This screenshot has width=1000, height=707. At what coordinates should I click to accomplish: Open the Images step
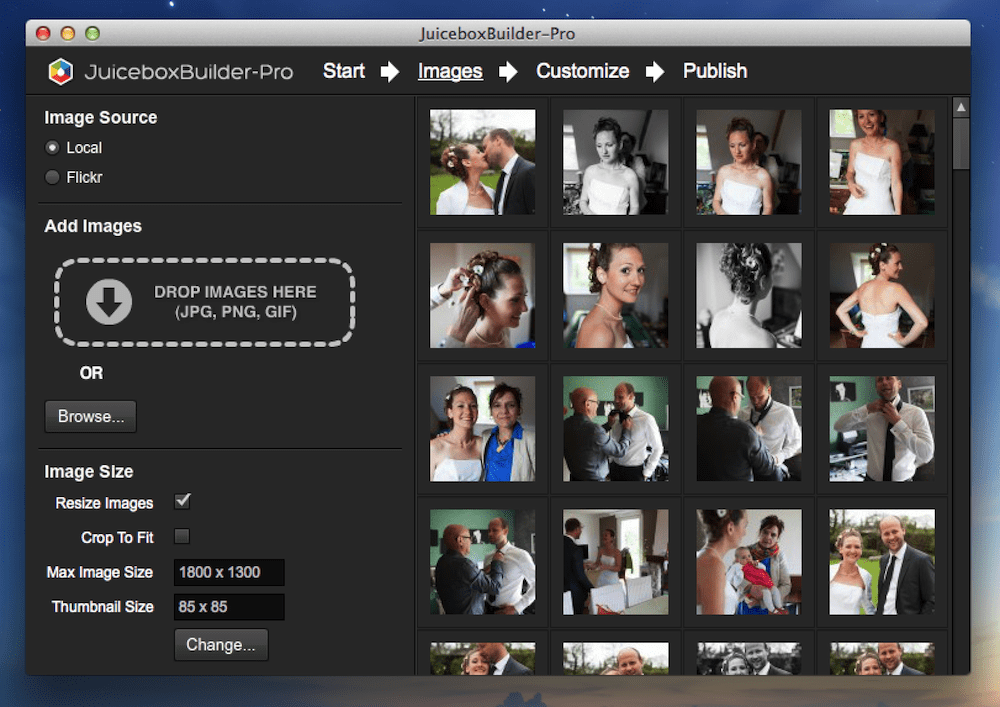[x=450, y=71]
